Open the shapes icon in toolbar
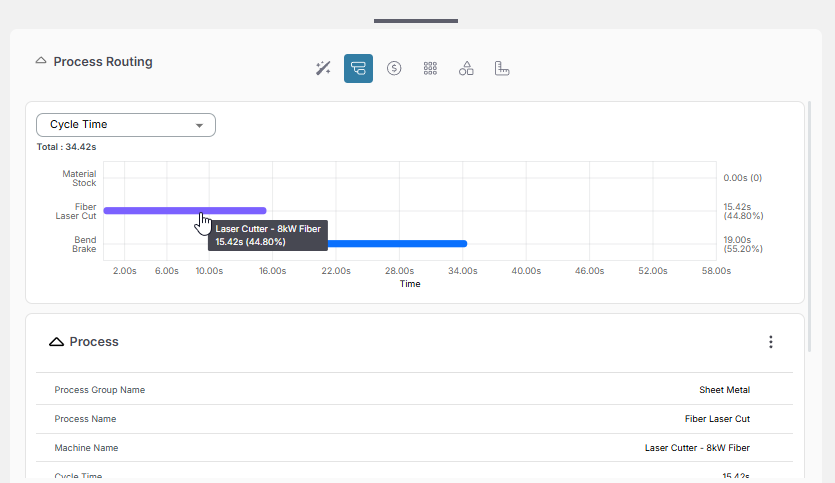 point(466,68)
